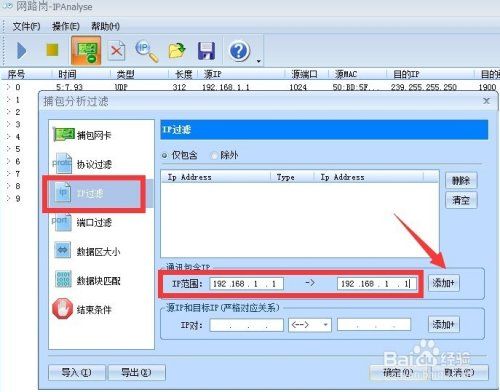Select 结束条件 stop-hand item
500x392 pixels.
click(82, 309)
